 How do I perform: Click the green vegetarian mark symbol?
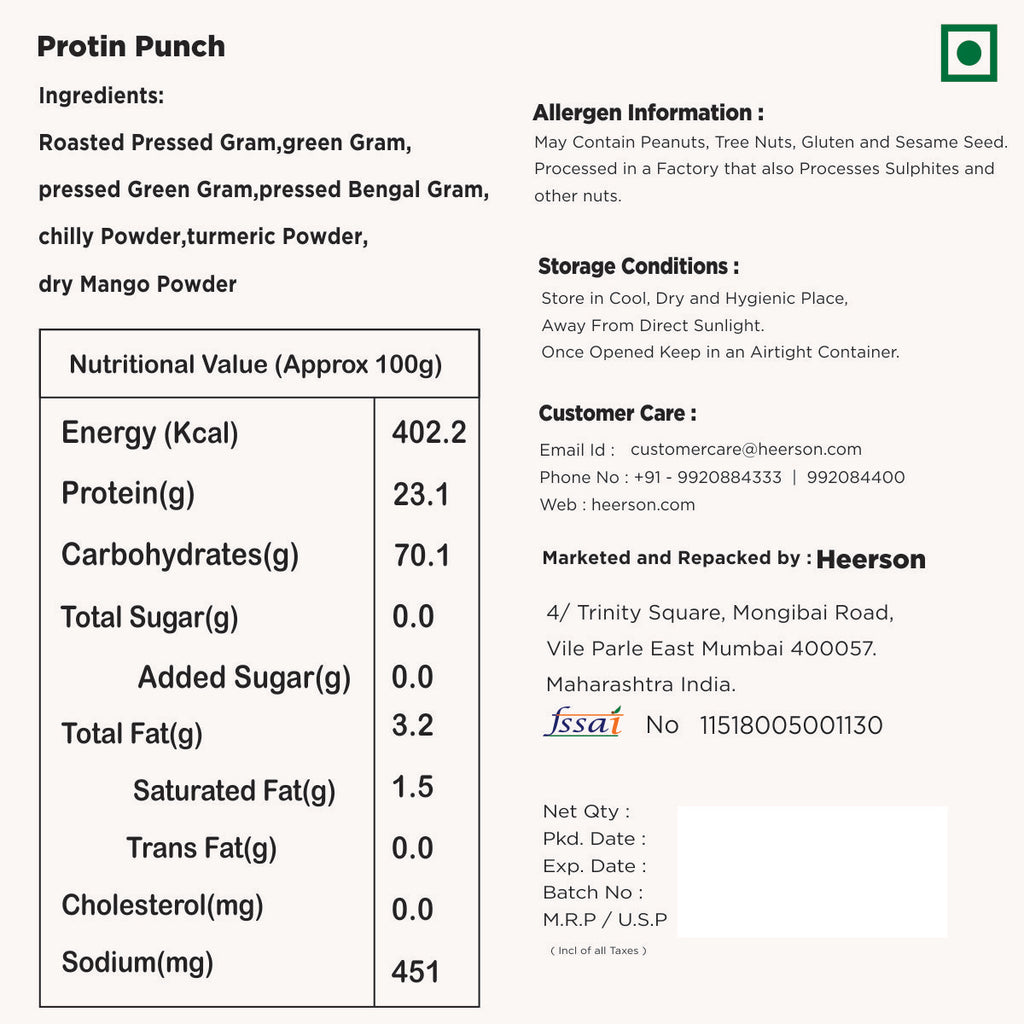968,53
